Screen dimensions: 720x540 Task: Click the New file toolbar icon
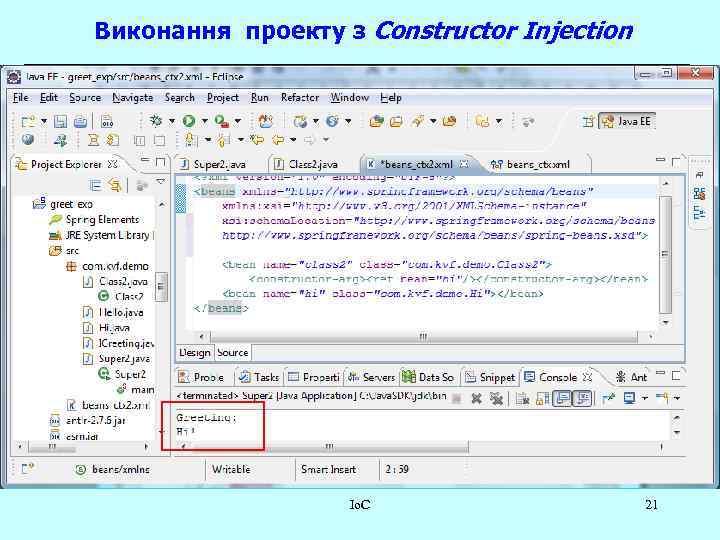(28, 121)
